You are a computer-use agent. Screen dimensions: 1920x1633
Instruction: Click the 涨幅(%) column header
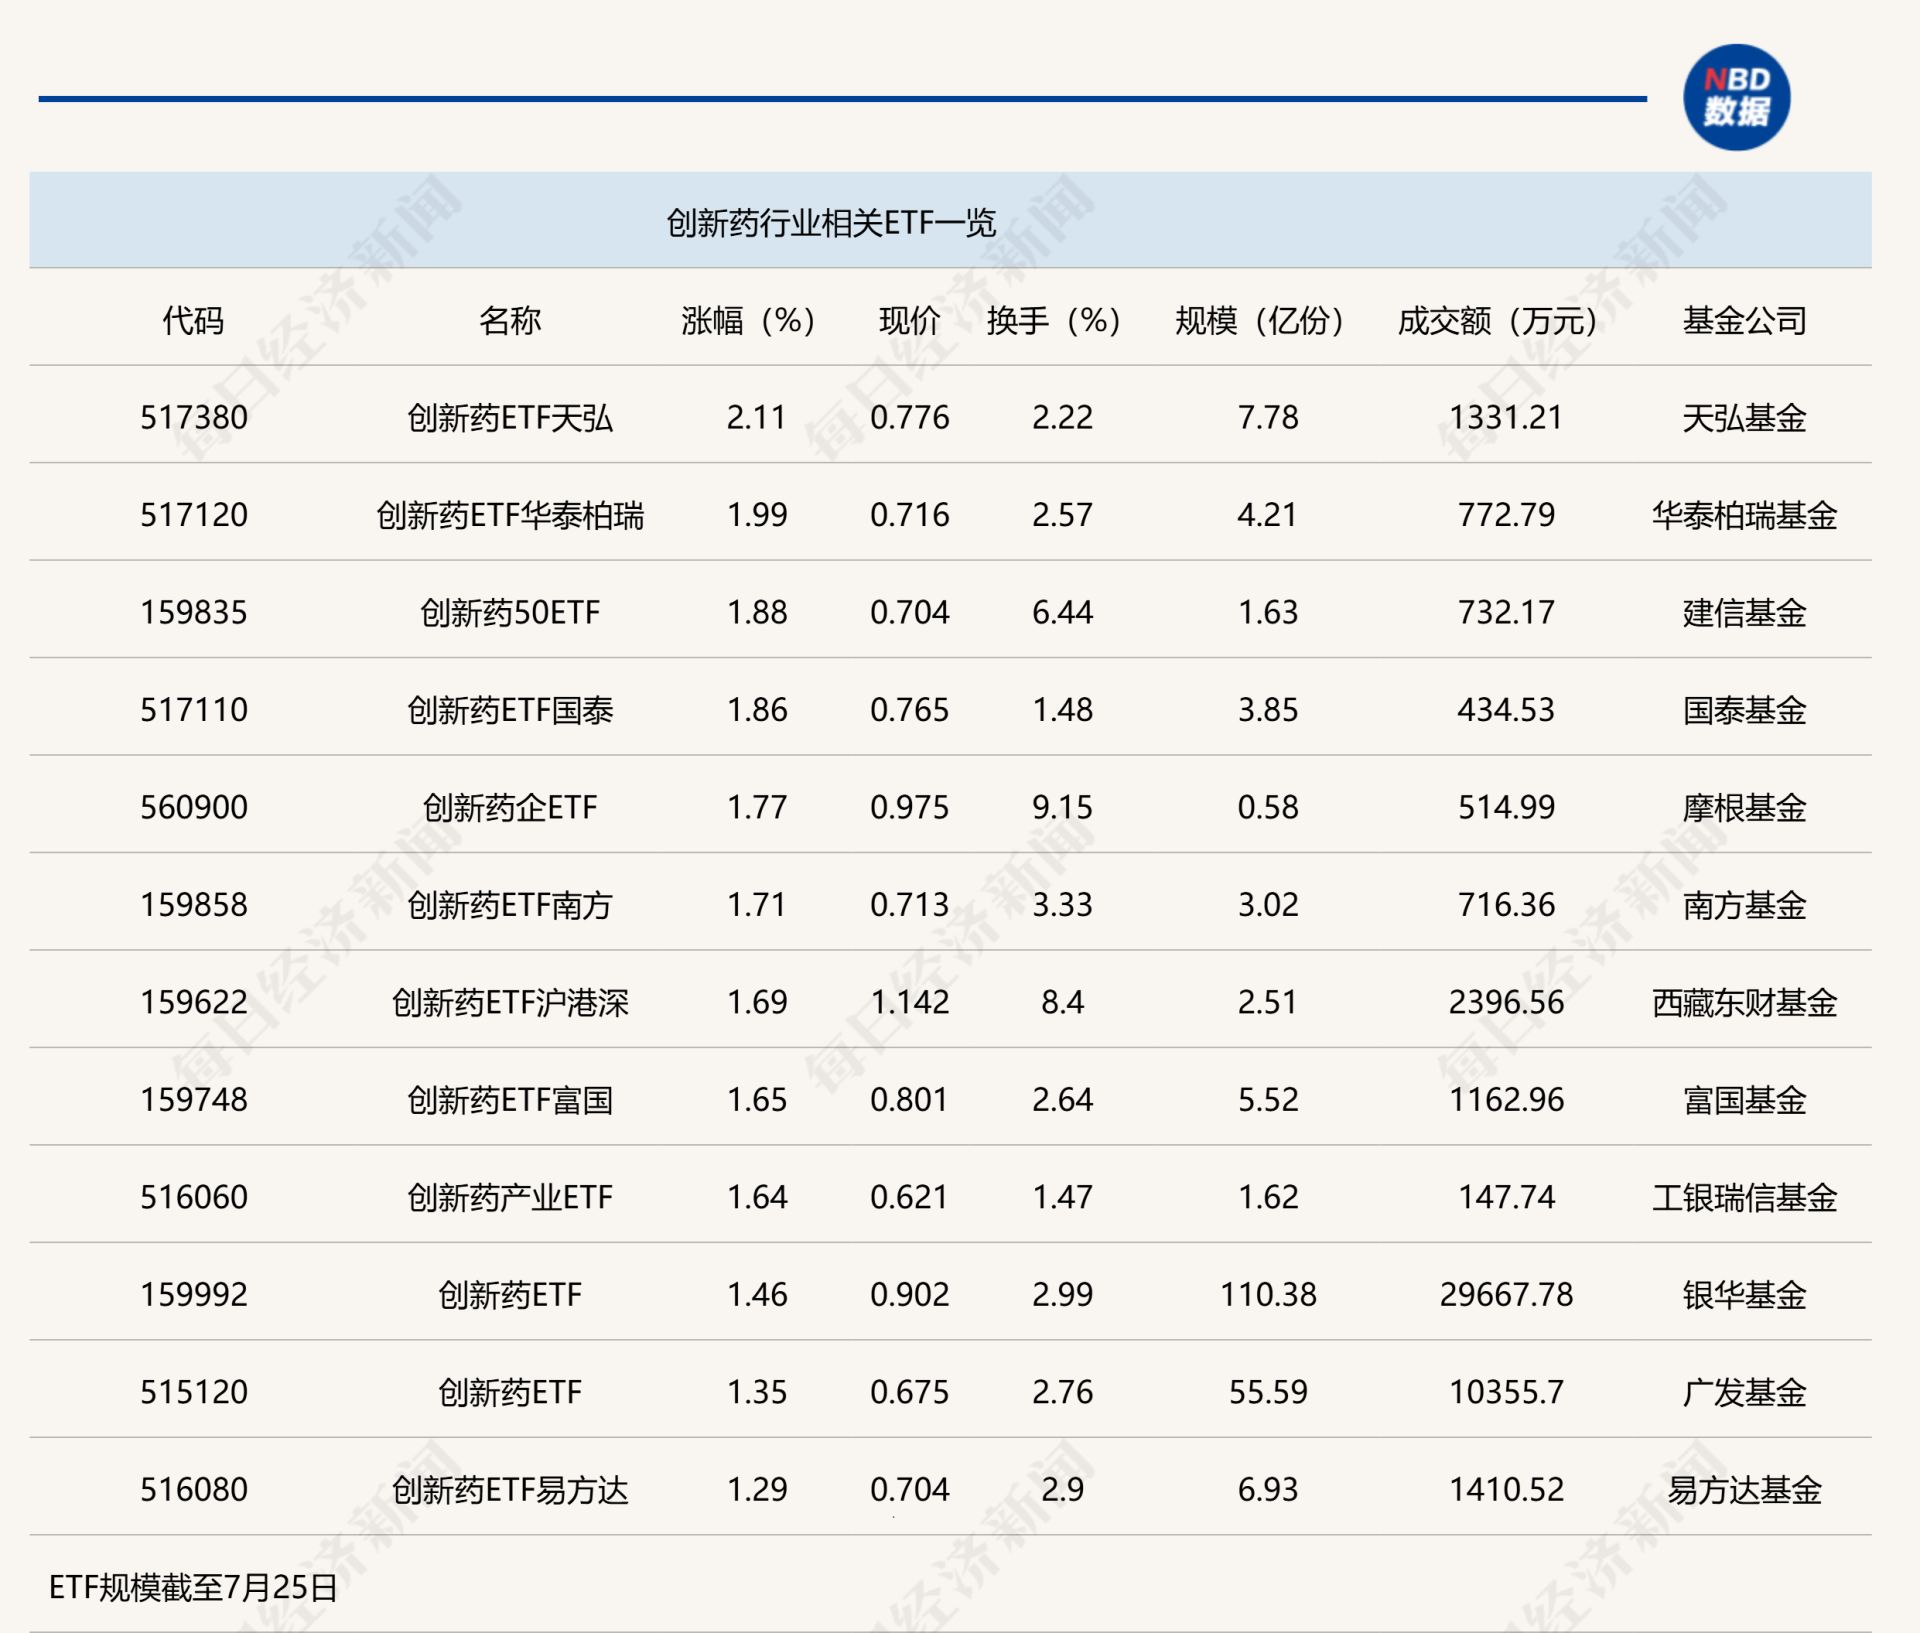point(748,320)
